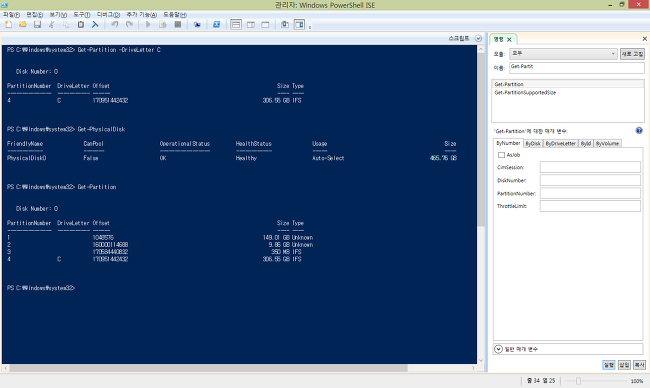Open the 모듈 dropdown showing 모두
This screenshot has height=388, width=650.
point(563,53)
